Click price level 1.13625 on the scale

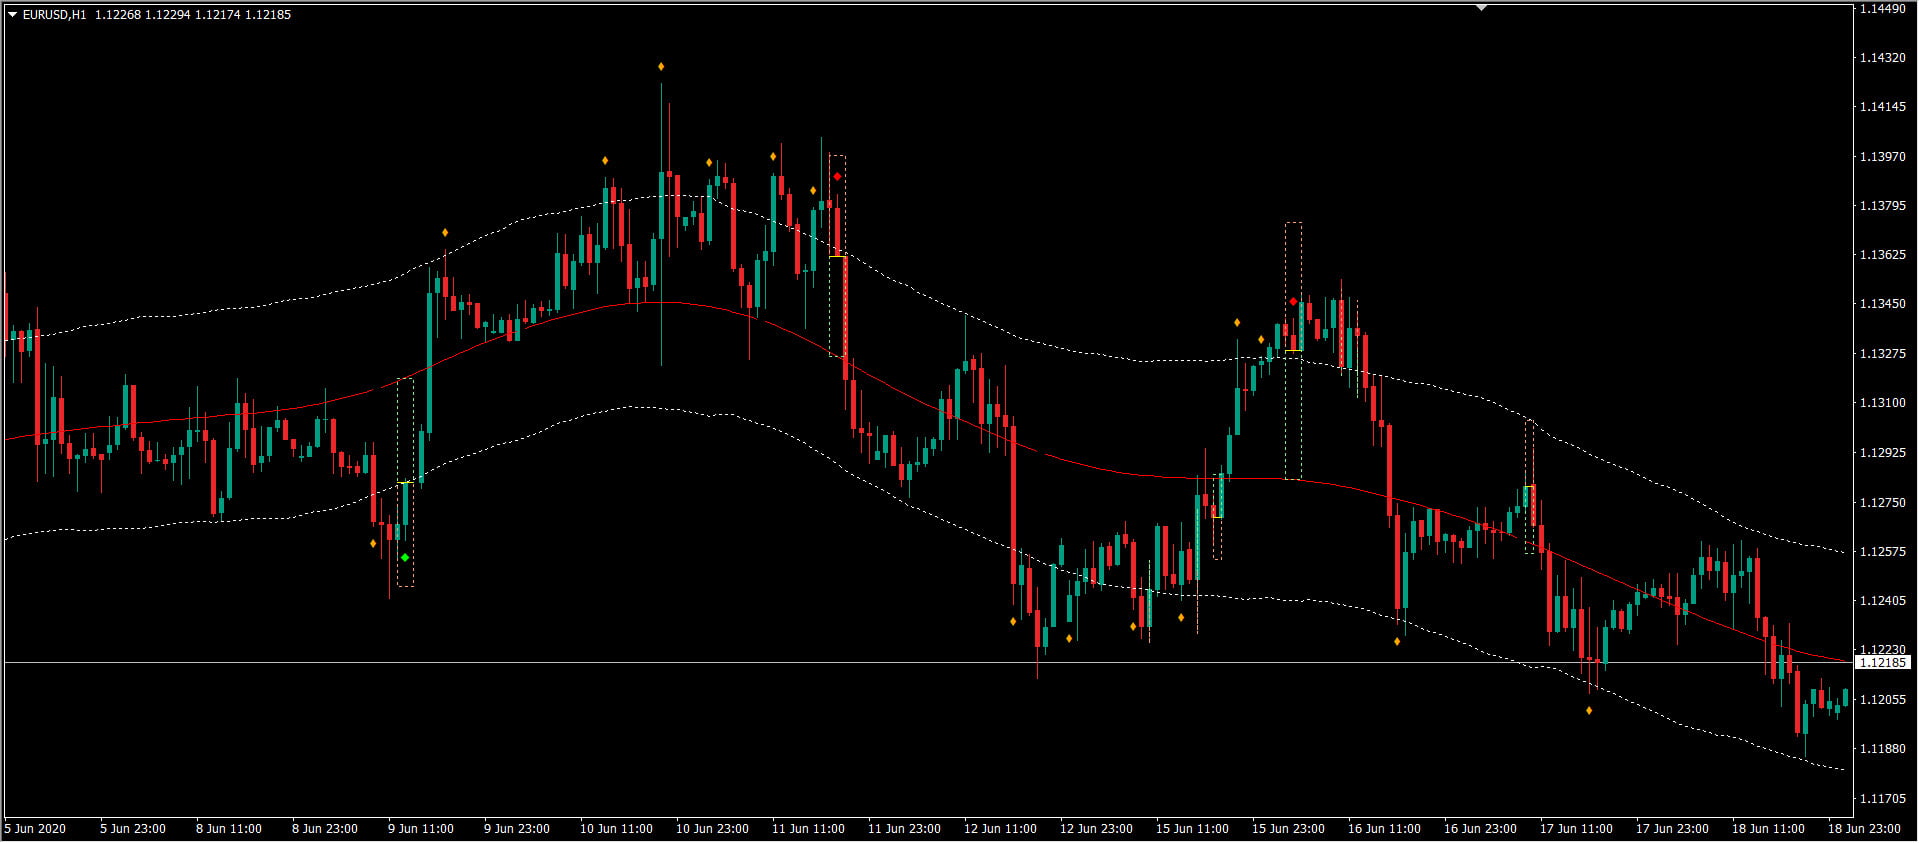click(x=1883, y=255)
